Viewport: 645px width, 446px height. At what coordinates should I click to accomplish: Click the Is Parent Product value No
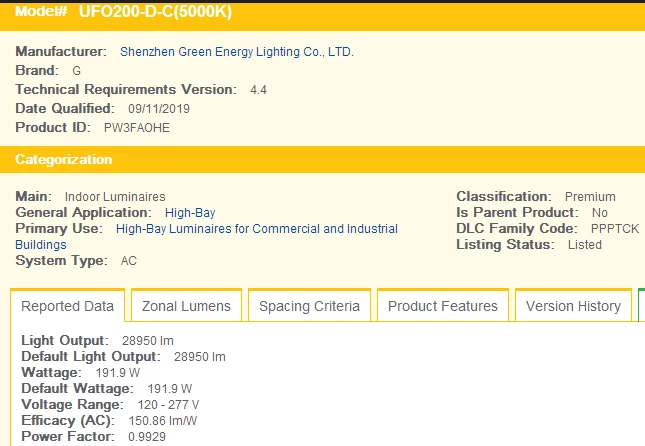point(600,213)
